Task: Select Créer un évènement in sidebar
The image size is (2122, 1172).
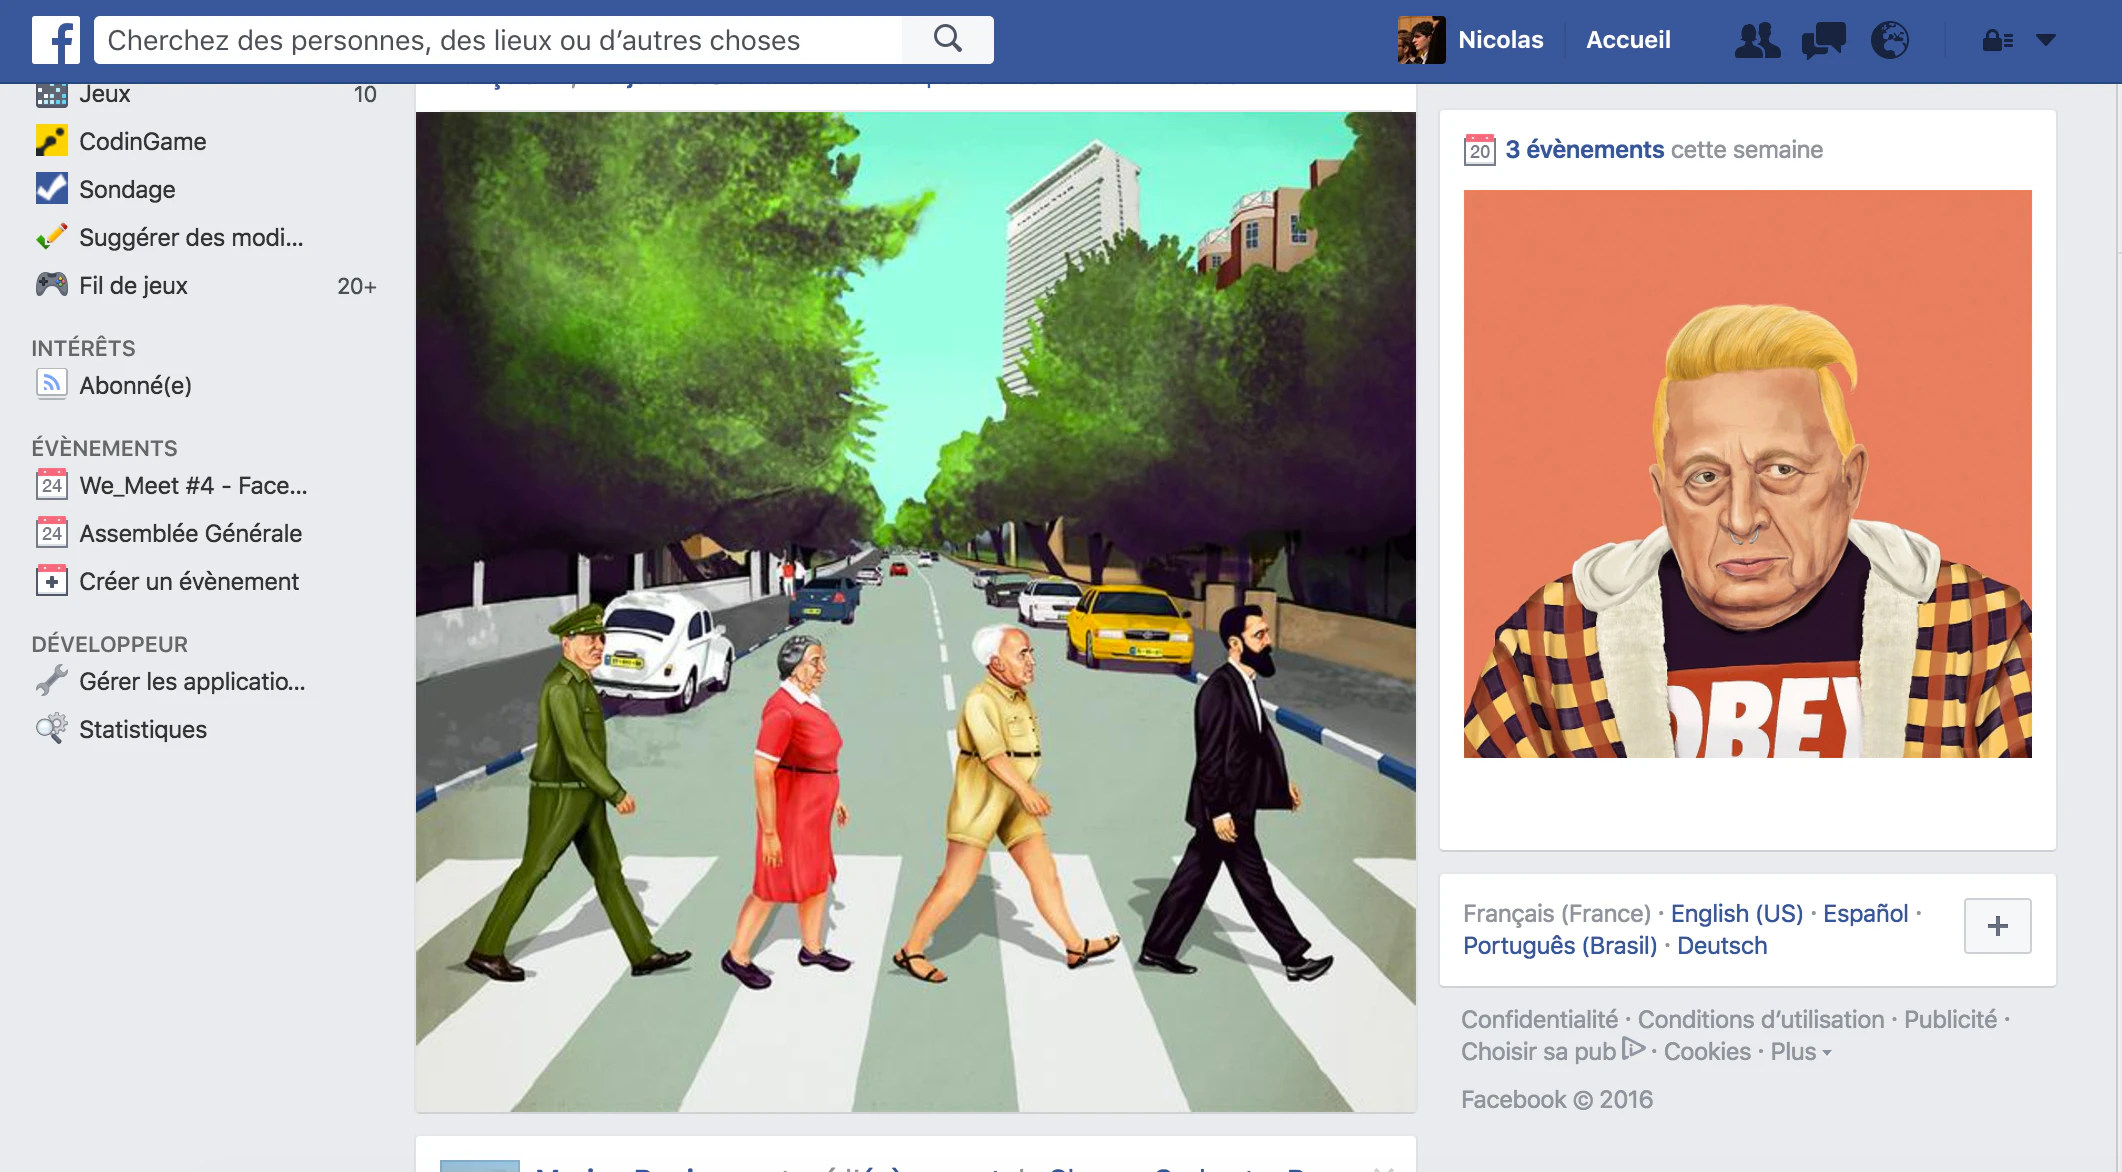Action: (x=188, y=581)
